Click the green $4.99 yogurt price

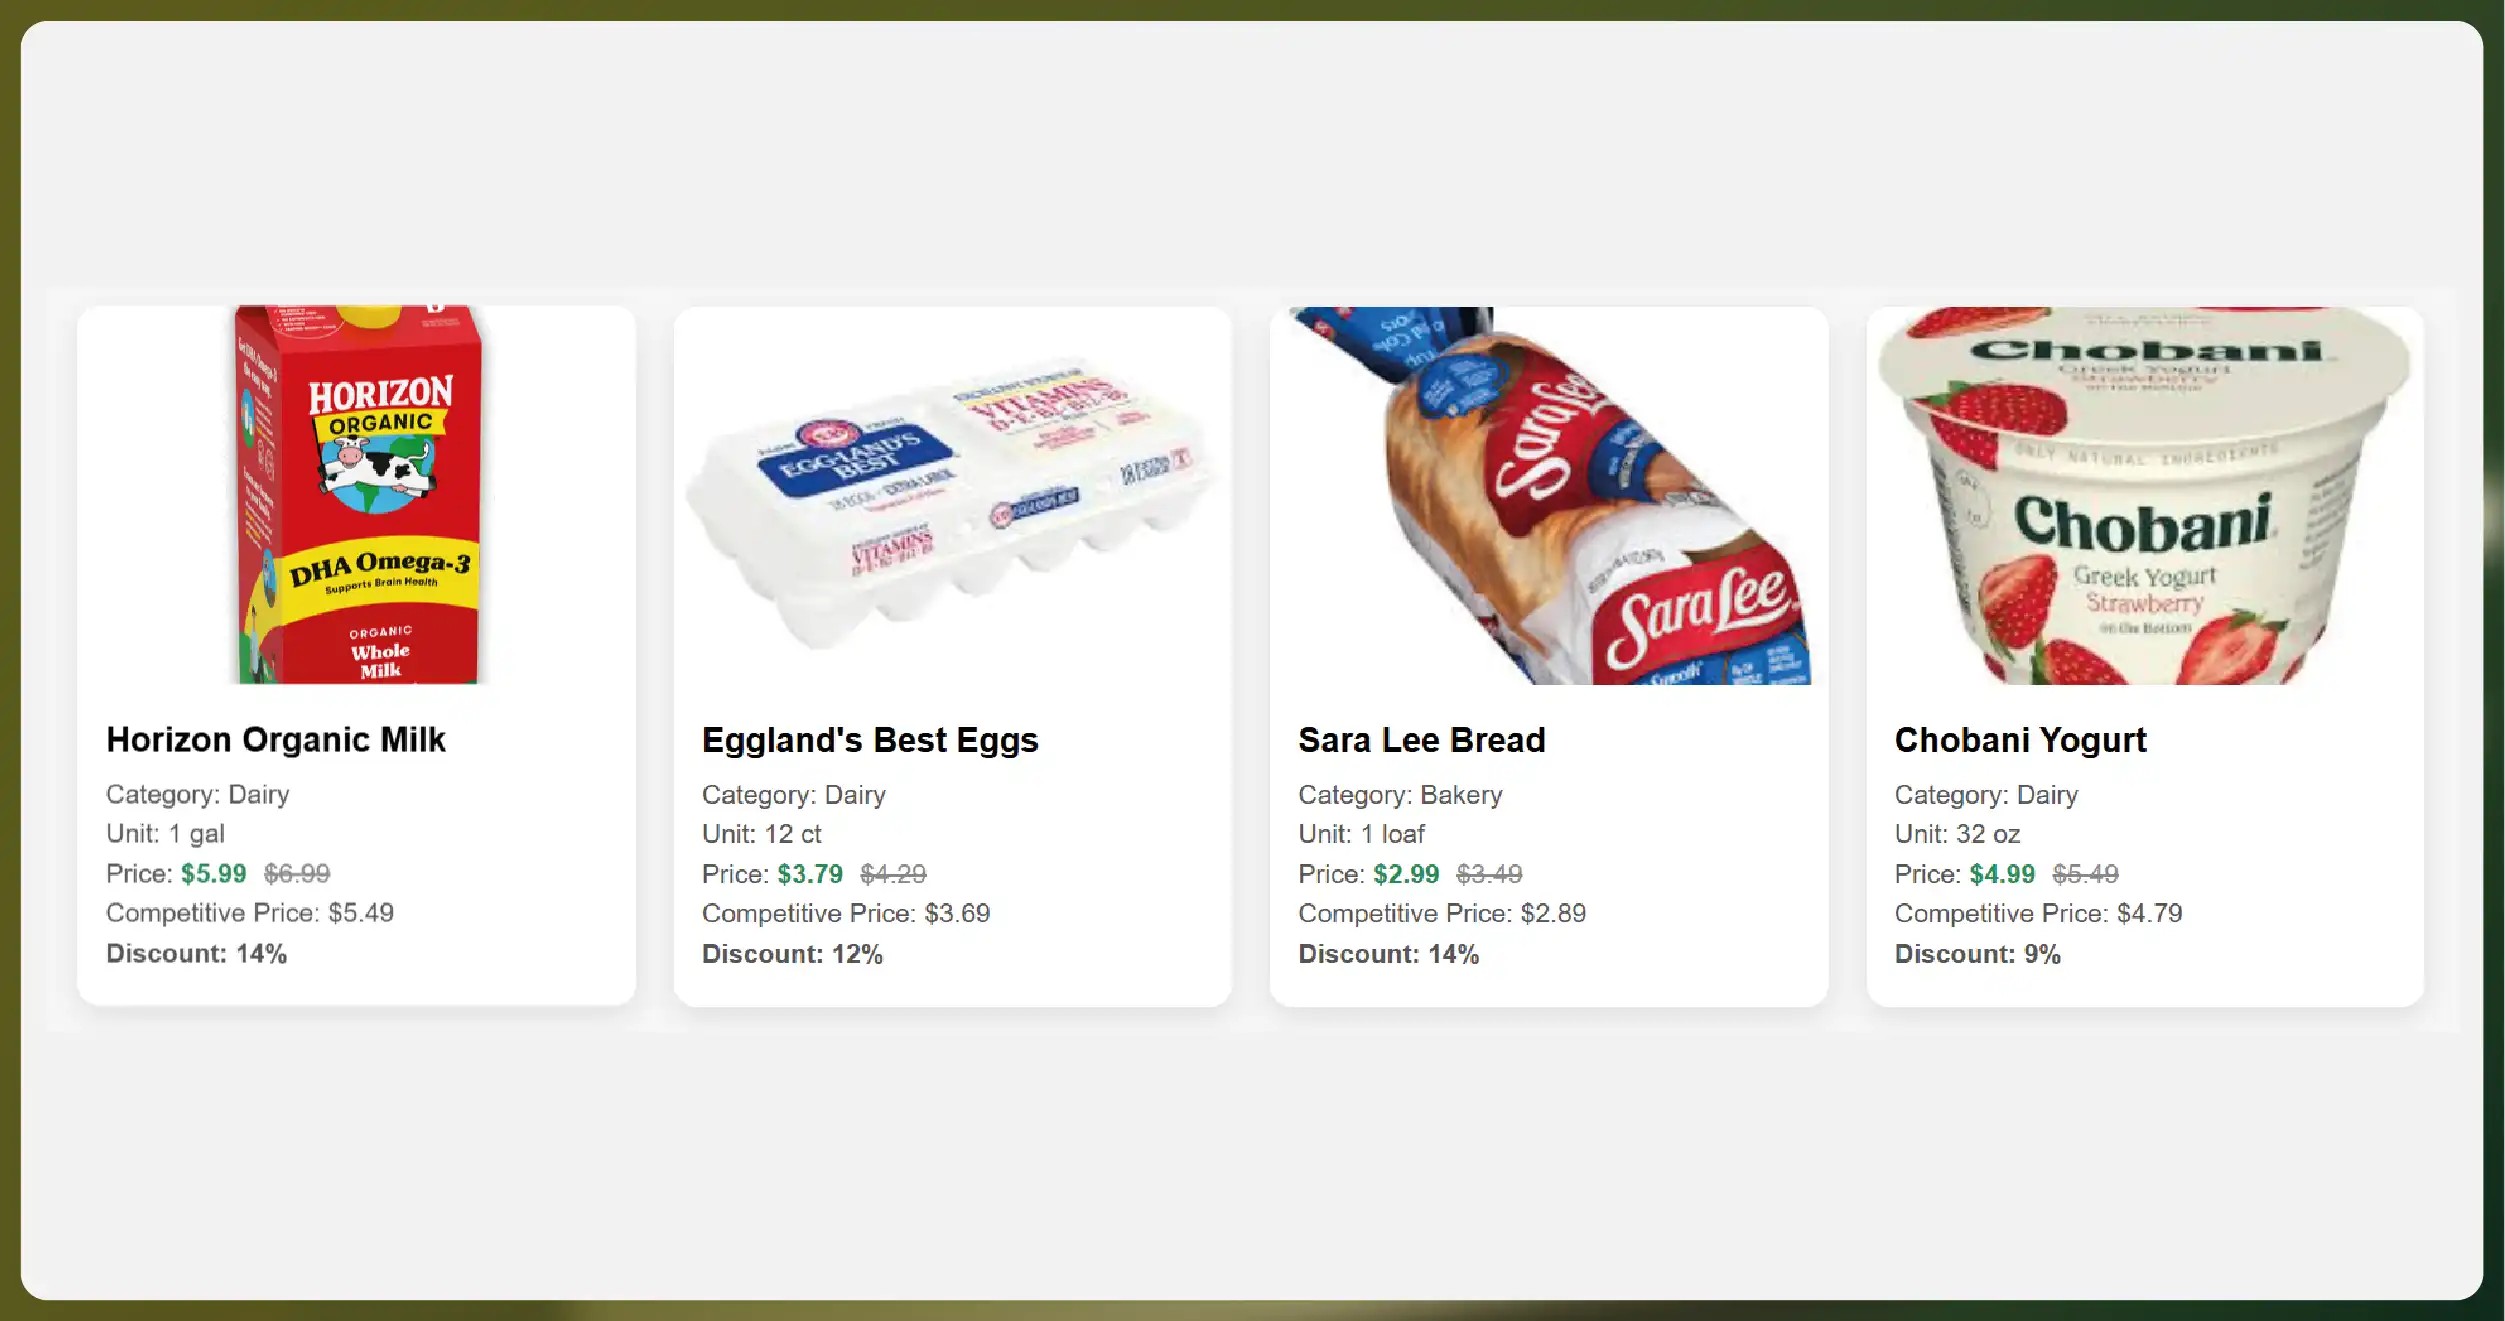coord(2002,874)
